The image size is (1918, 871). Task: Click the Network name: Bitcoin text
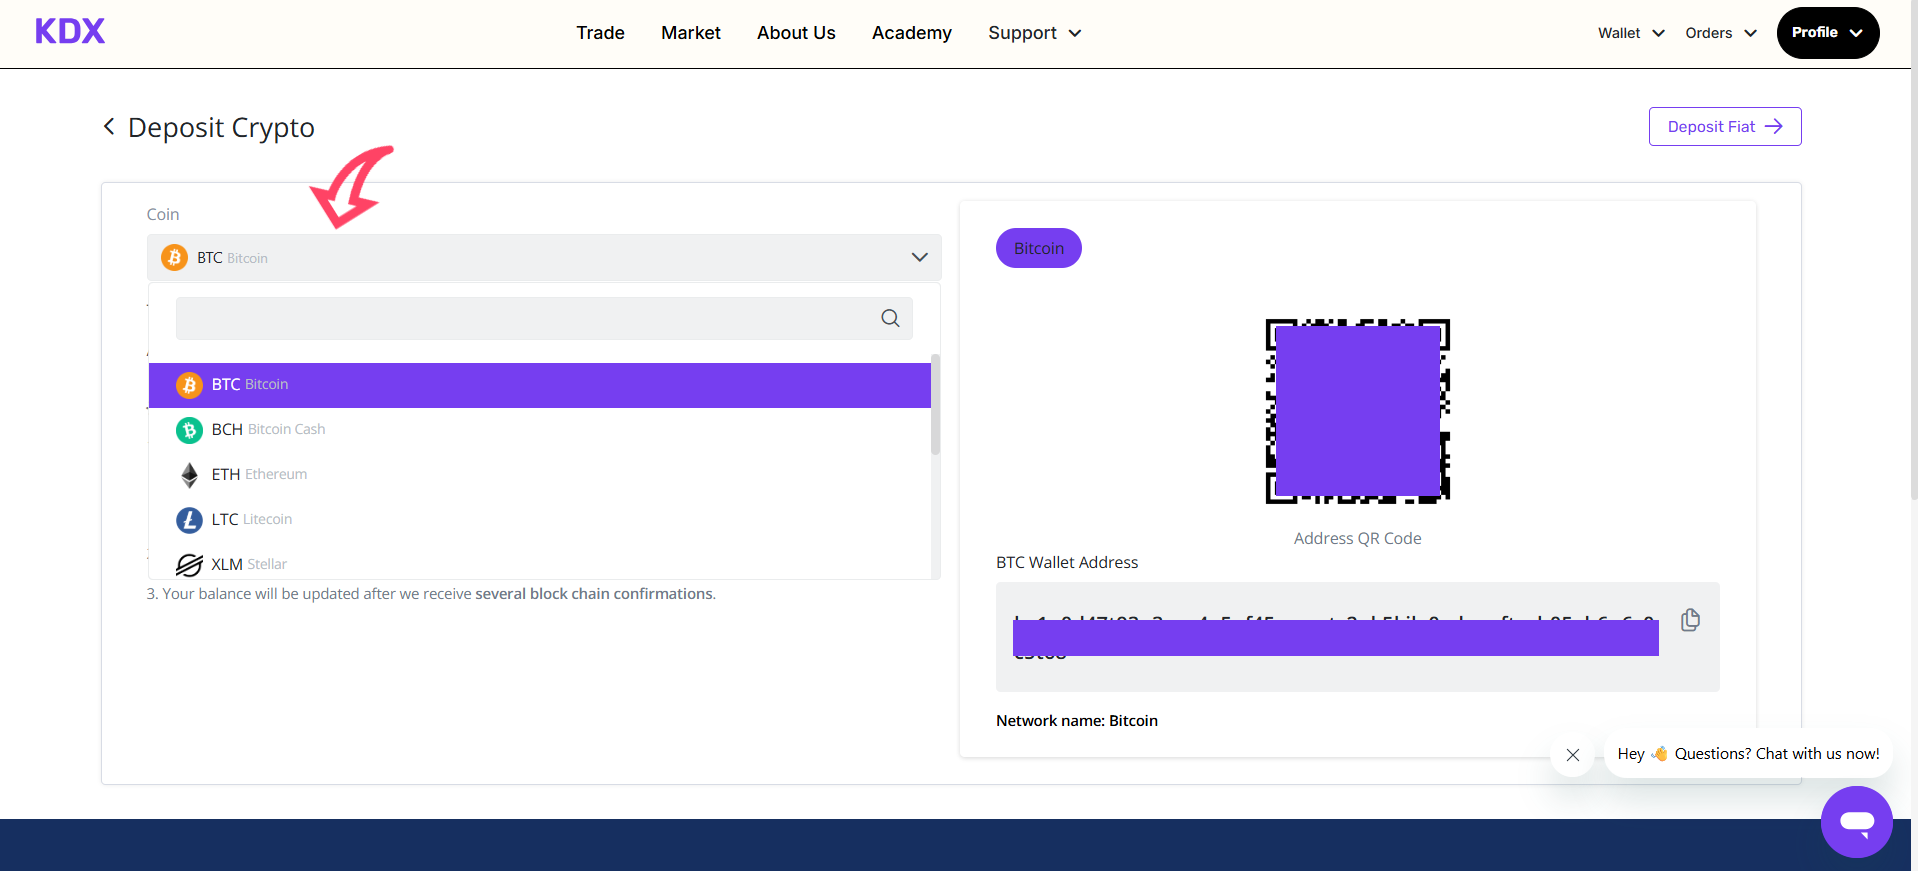pos(1077,721)
